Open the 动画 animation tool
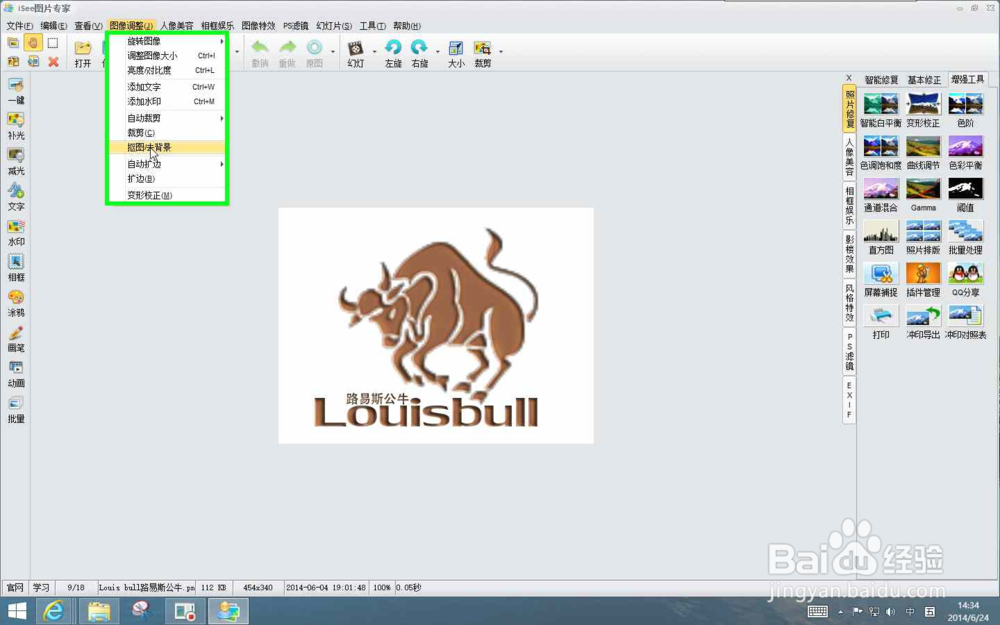This screenshot has height=625, width=1000. [x=16, y=374]
